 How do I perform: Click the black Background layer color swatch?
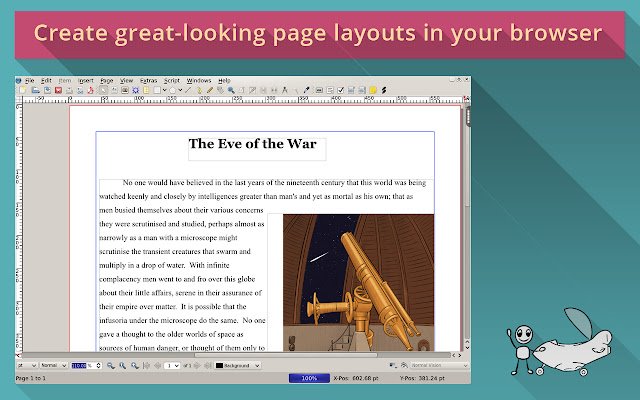(219, 366)
